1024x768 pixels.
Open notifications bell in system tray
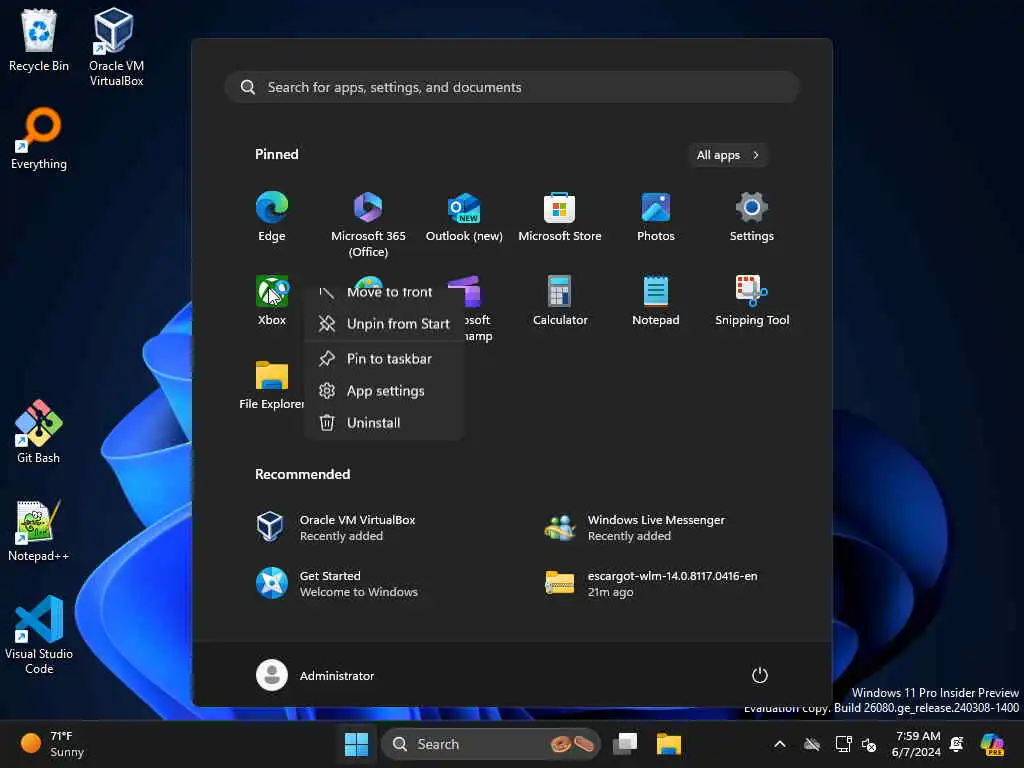pos(957,744)
